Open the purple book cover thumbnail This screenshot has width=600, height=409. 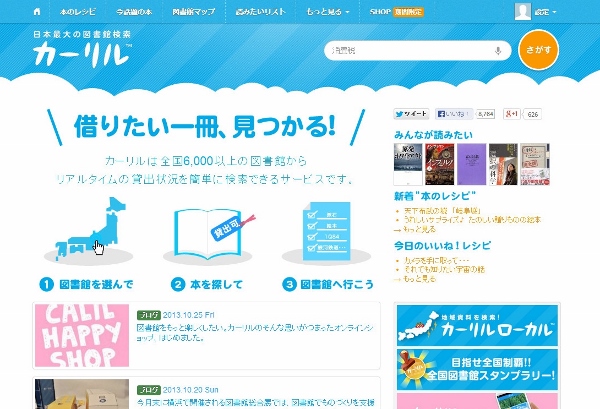471,164
